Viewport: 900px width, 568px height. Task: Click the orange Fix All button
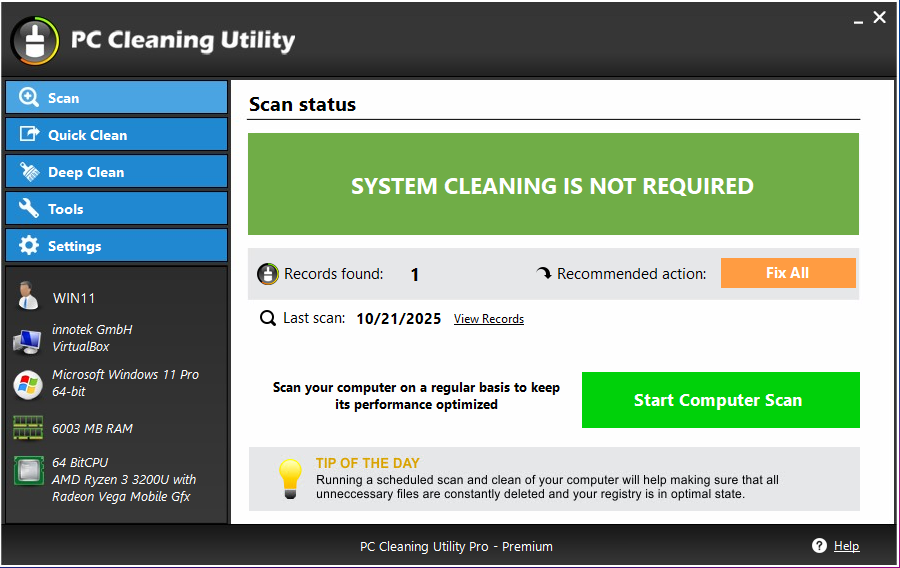click(x=788, y=273)
